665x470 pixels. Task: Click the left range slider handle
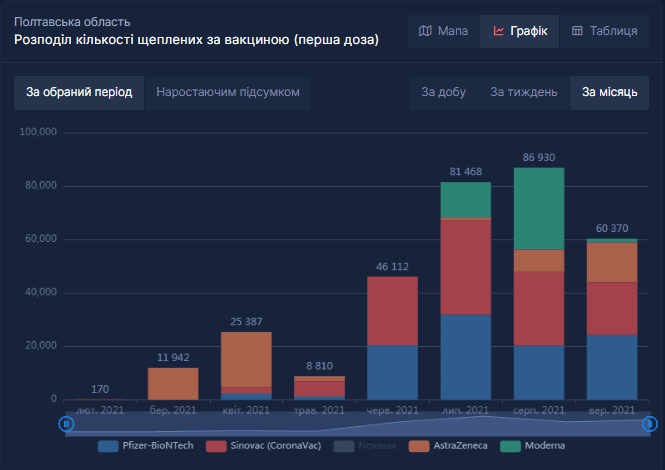66,424
